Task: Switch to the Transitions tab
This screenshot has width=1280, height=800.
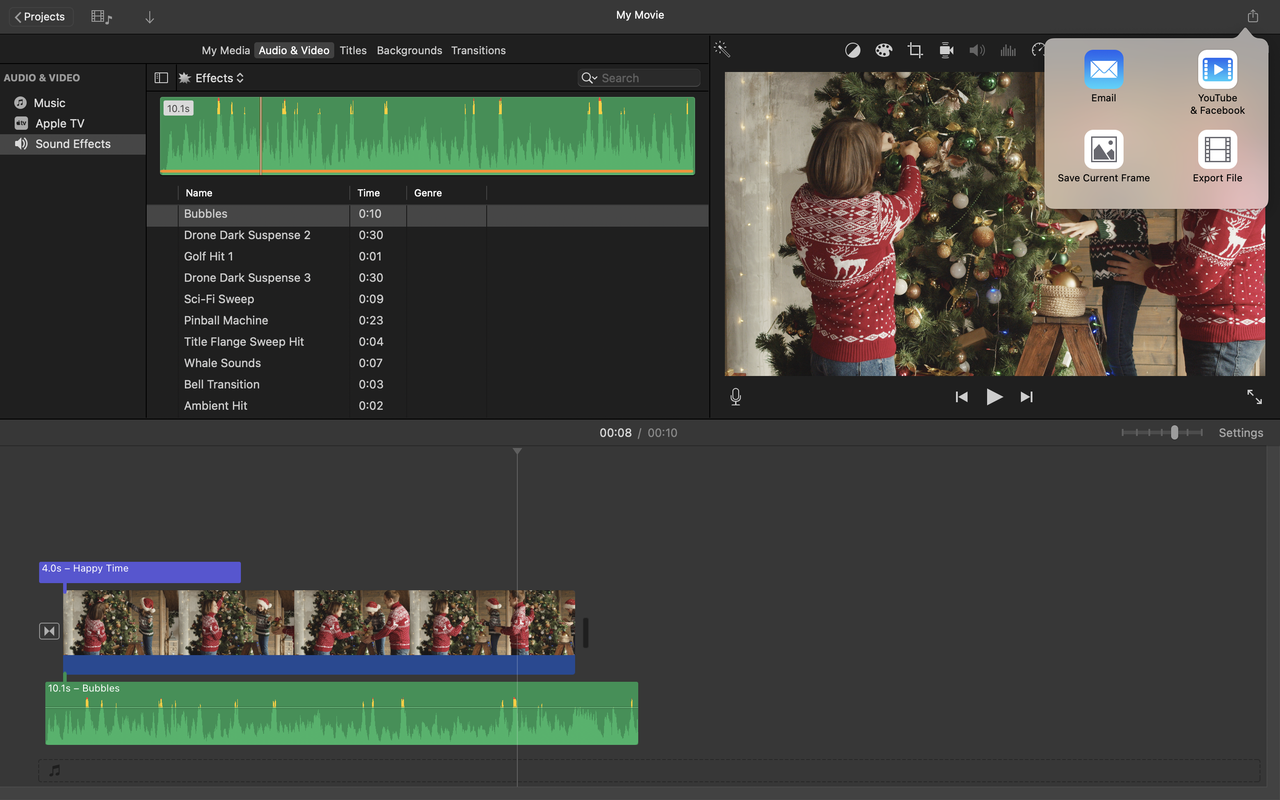Action: coord(478,50)
